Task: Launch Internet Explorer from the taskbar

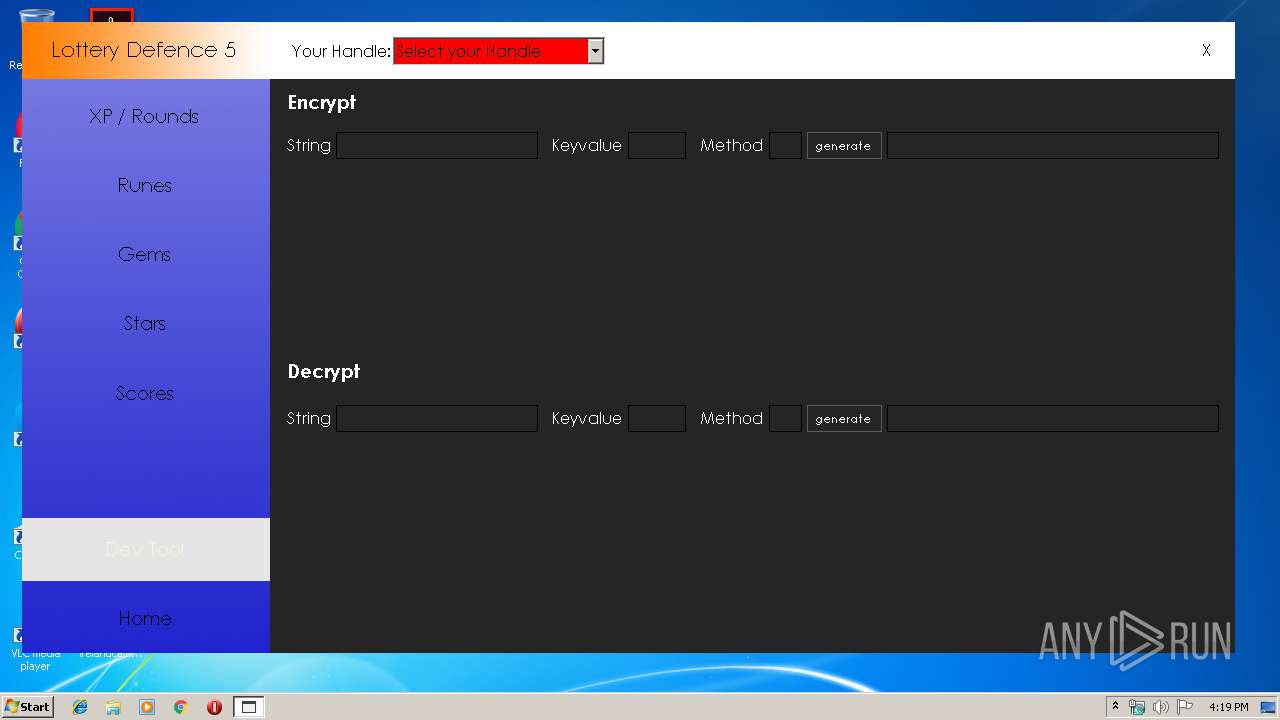Action: (x=80, y=707)
